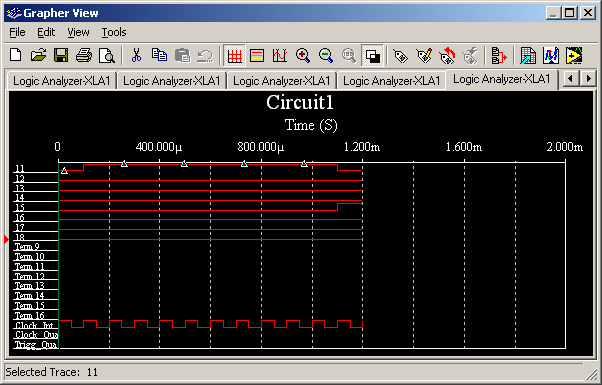This screenshot has height=385, width=602.
Task: Click the Term 12 trace label
Action: (30, 276)
